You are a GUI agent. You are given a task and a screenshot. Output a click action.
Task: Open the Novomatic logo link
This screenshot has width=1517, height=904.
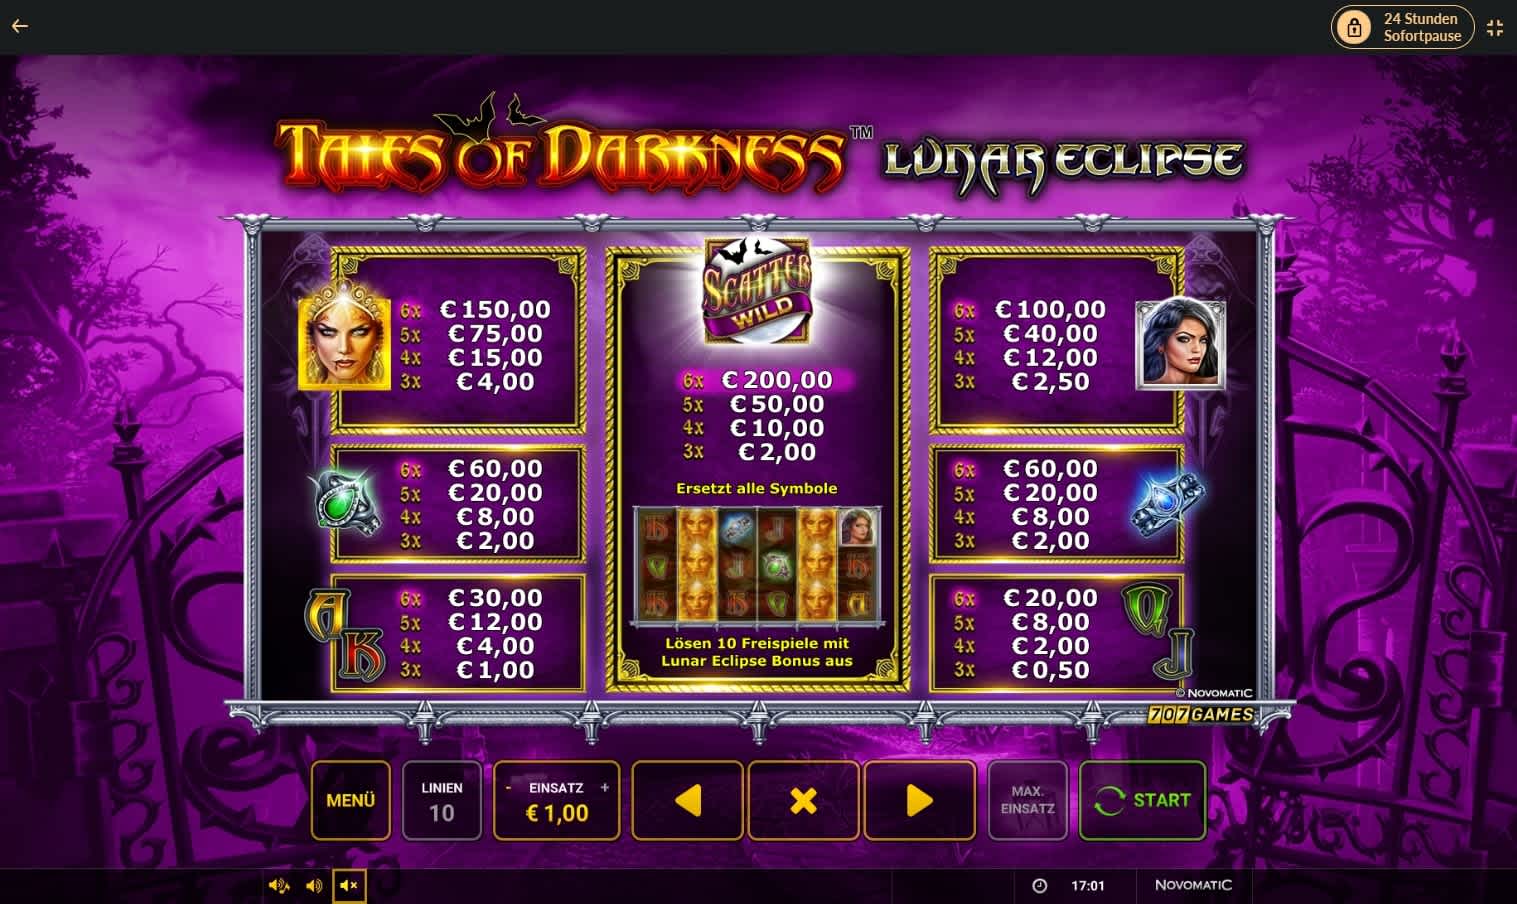(1193, 885)
